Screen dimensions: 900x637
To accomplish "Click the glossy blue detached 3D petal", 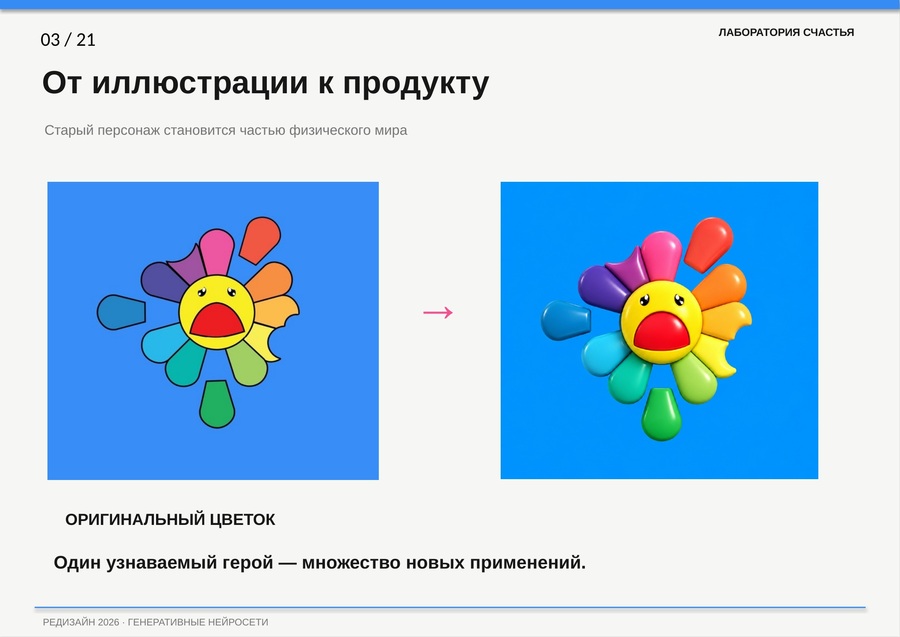I will tap(565, 320).
